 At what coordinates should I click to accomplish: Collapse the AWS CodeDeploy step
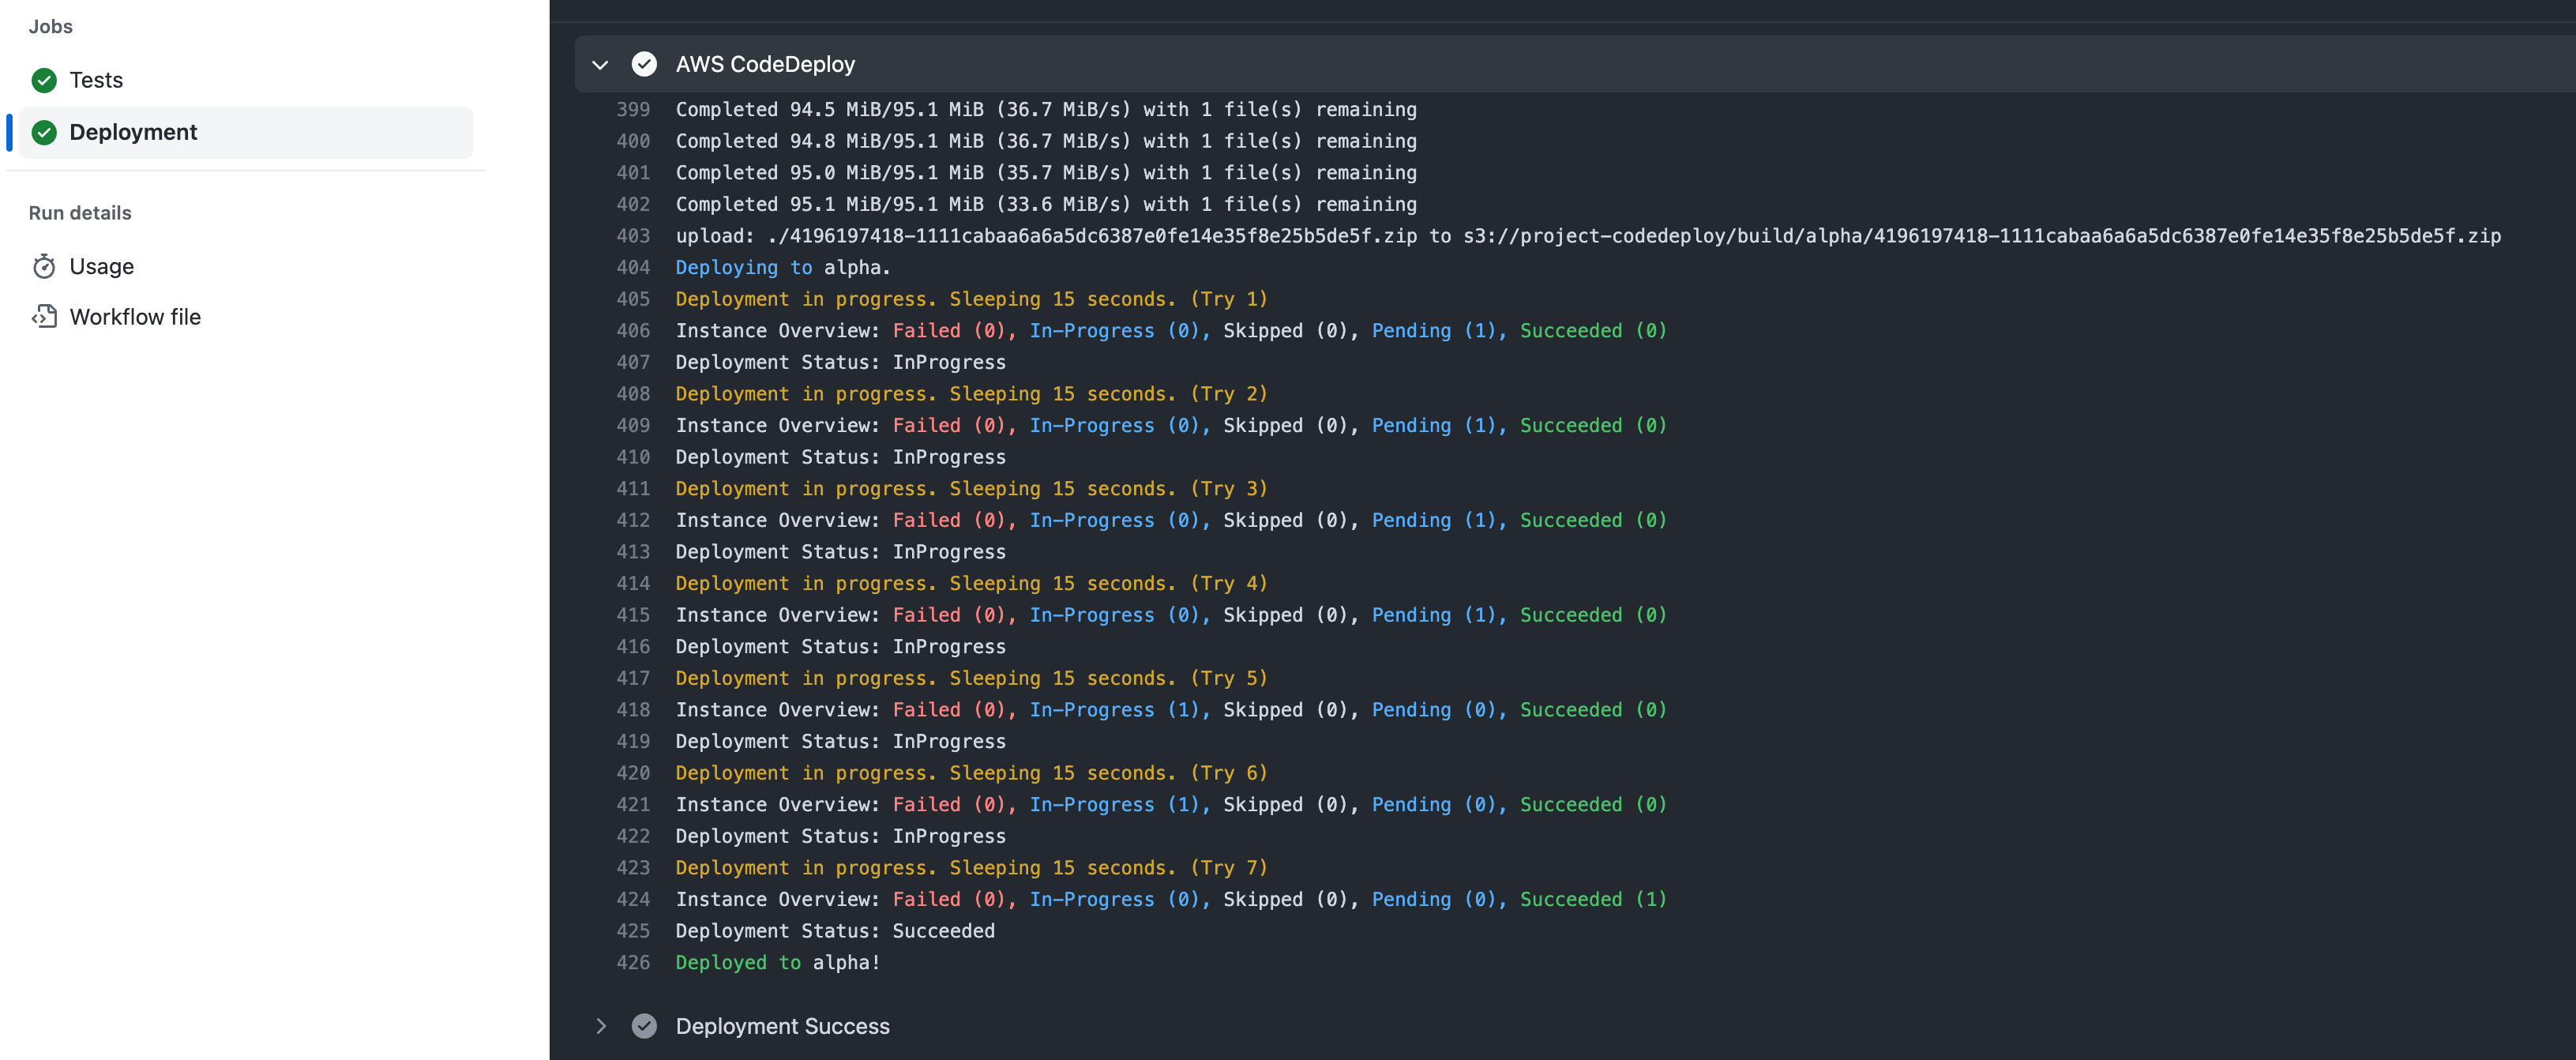coord(600,64)
